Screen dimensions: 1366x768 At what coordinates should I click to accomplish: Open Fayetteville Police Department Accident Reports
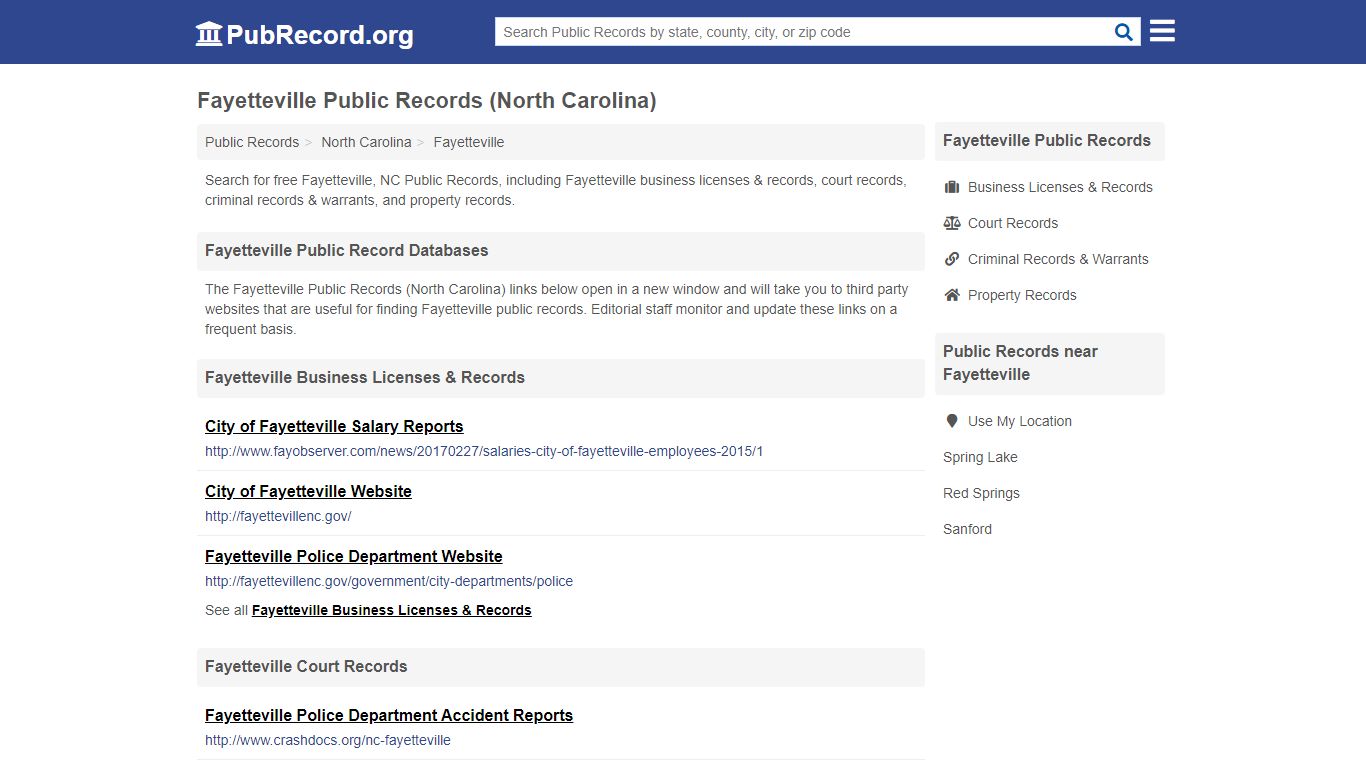click(389, 715)
